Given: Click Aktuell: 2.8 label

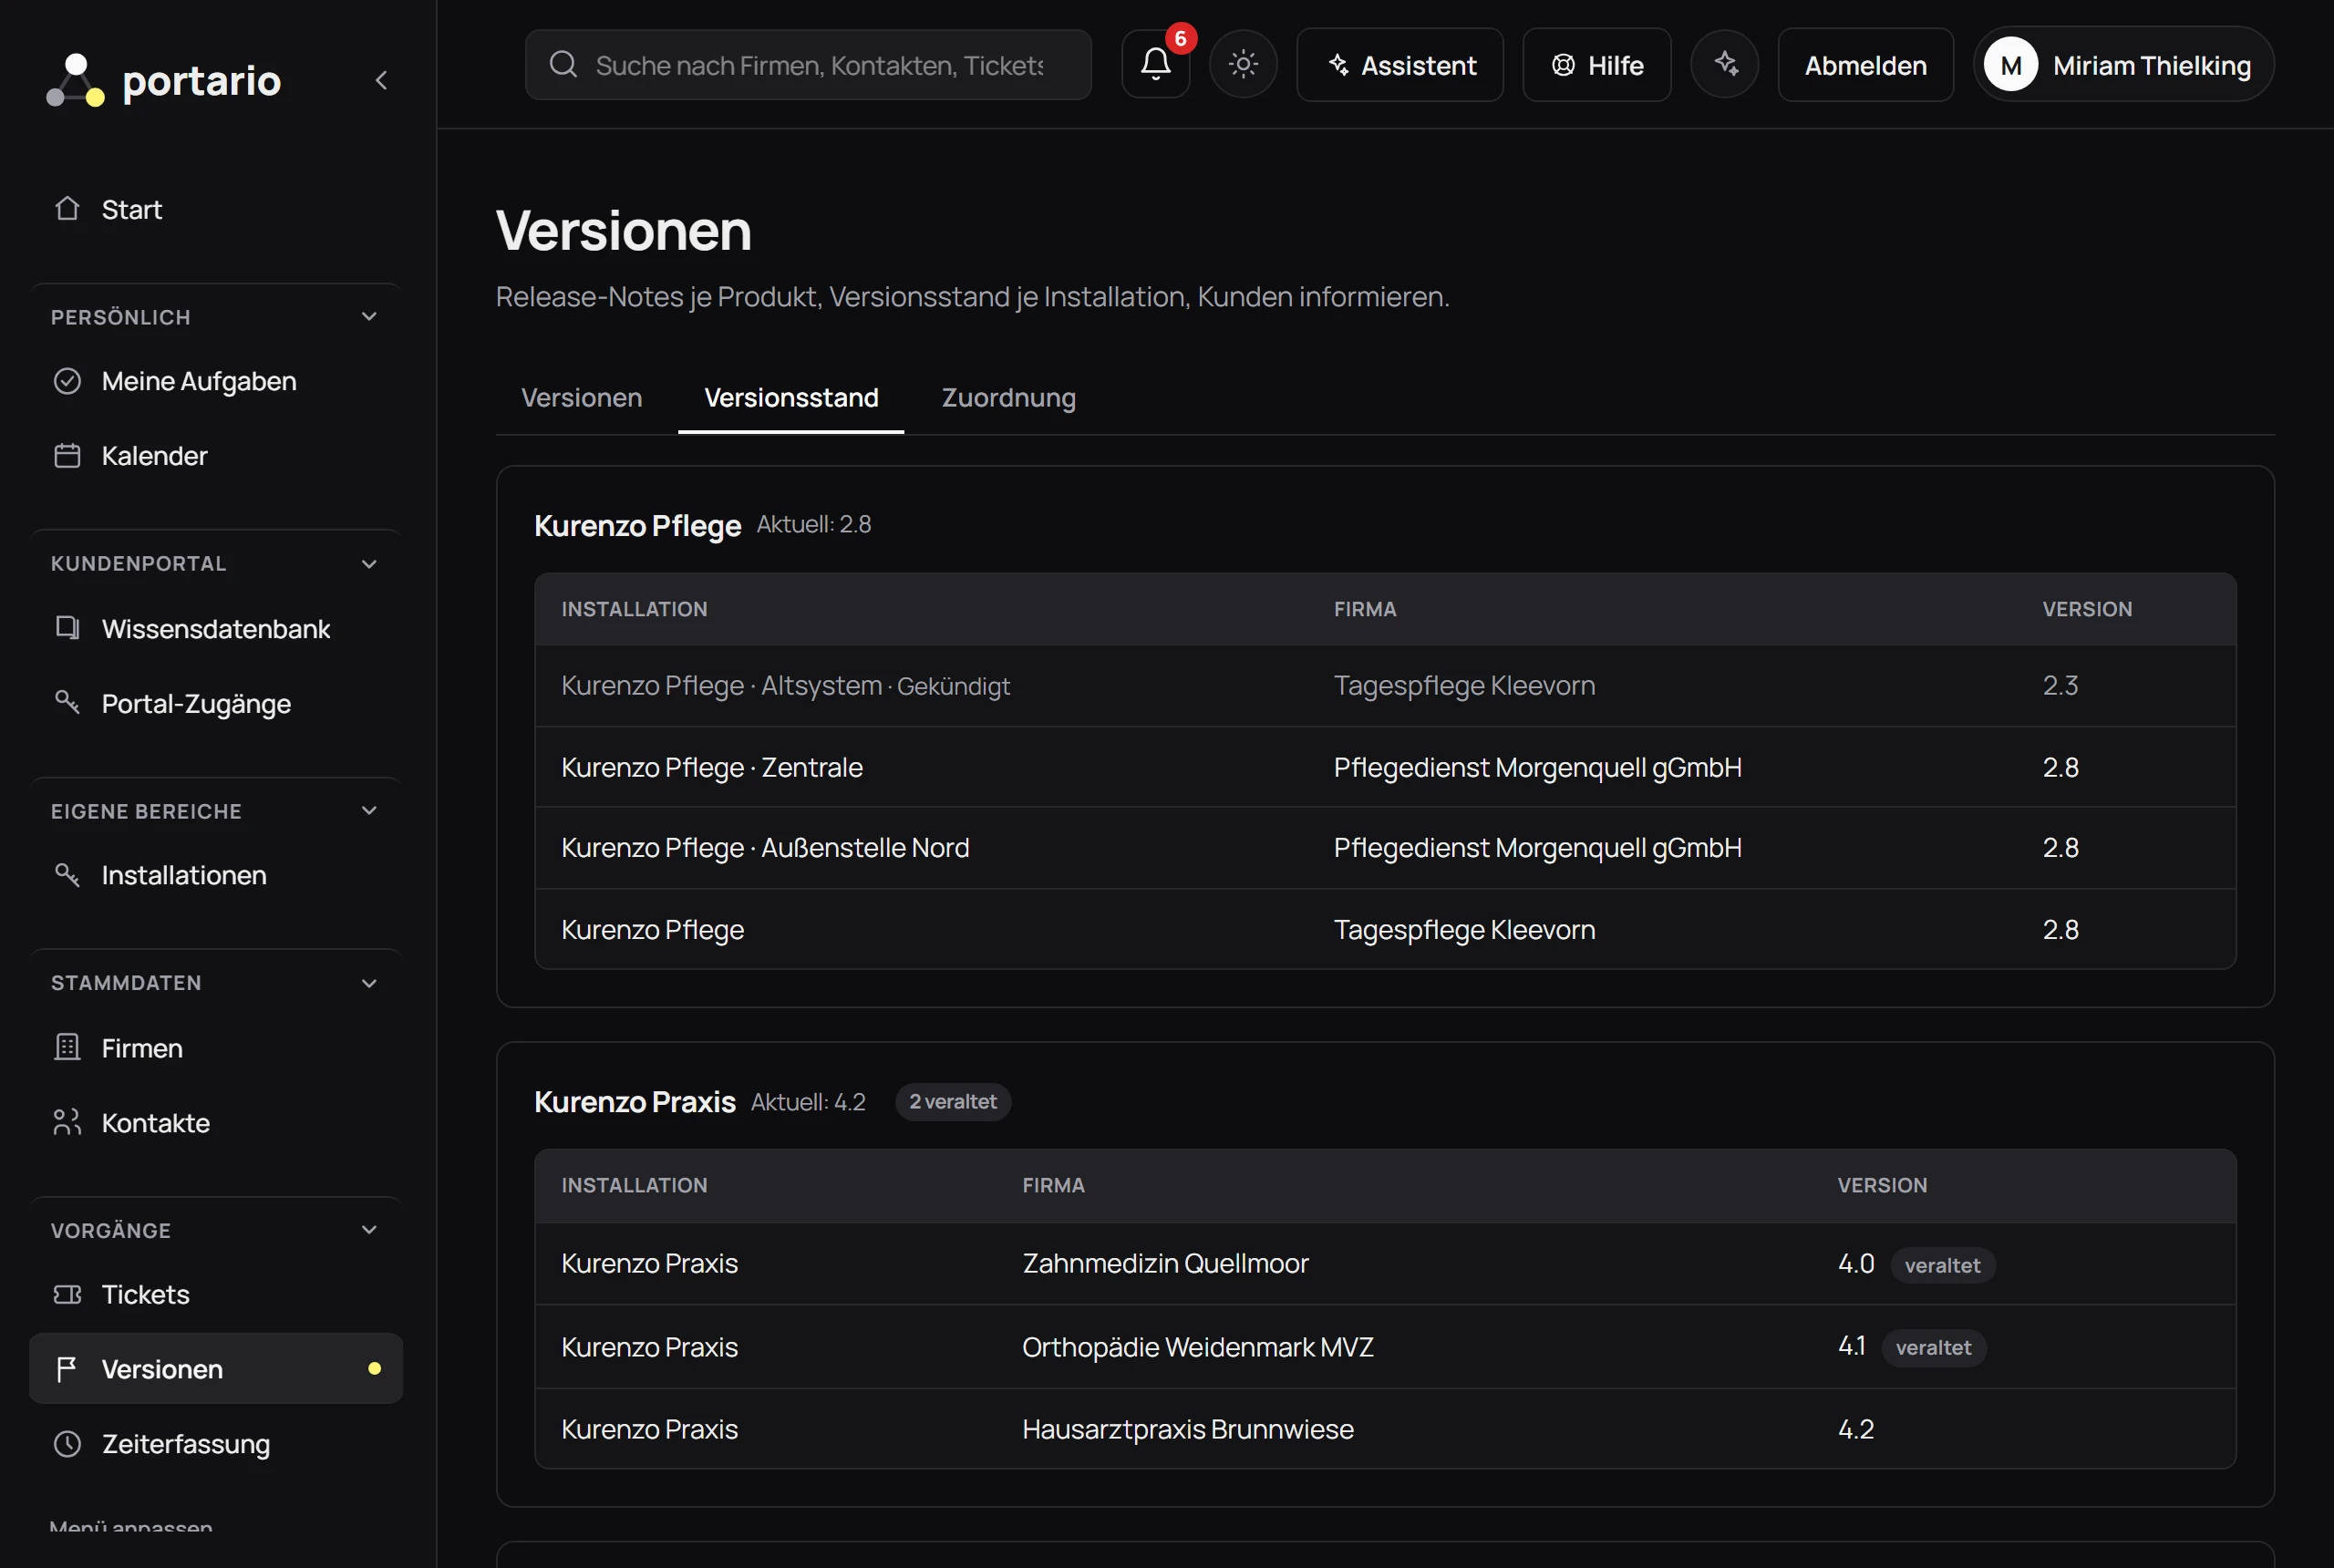Looking at the screenshot, I should pos(814,525).
